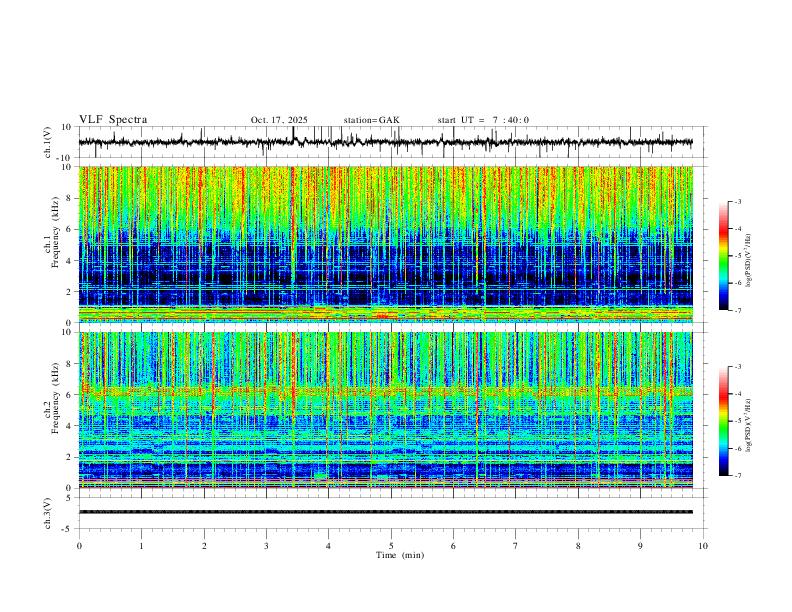
Task: Click time axis tick label '0'
Action: [79, 546]
